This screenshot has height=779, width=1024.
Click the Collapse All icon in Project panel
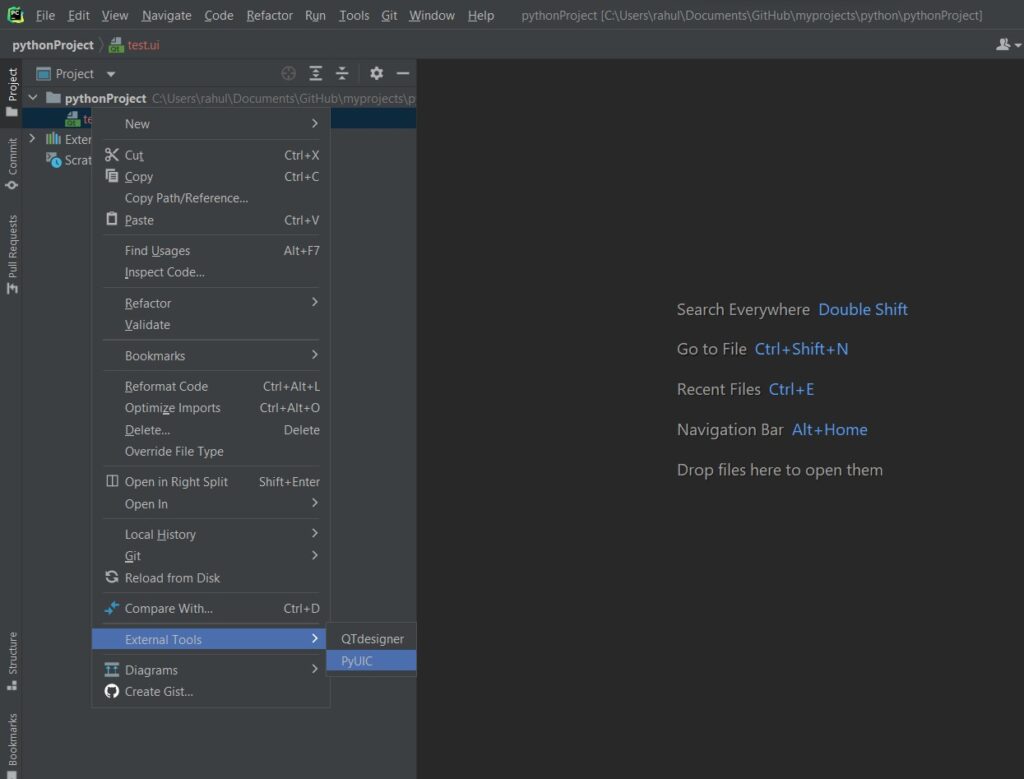(342, 74)
